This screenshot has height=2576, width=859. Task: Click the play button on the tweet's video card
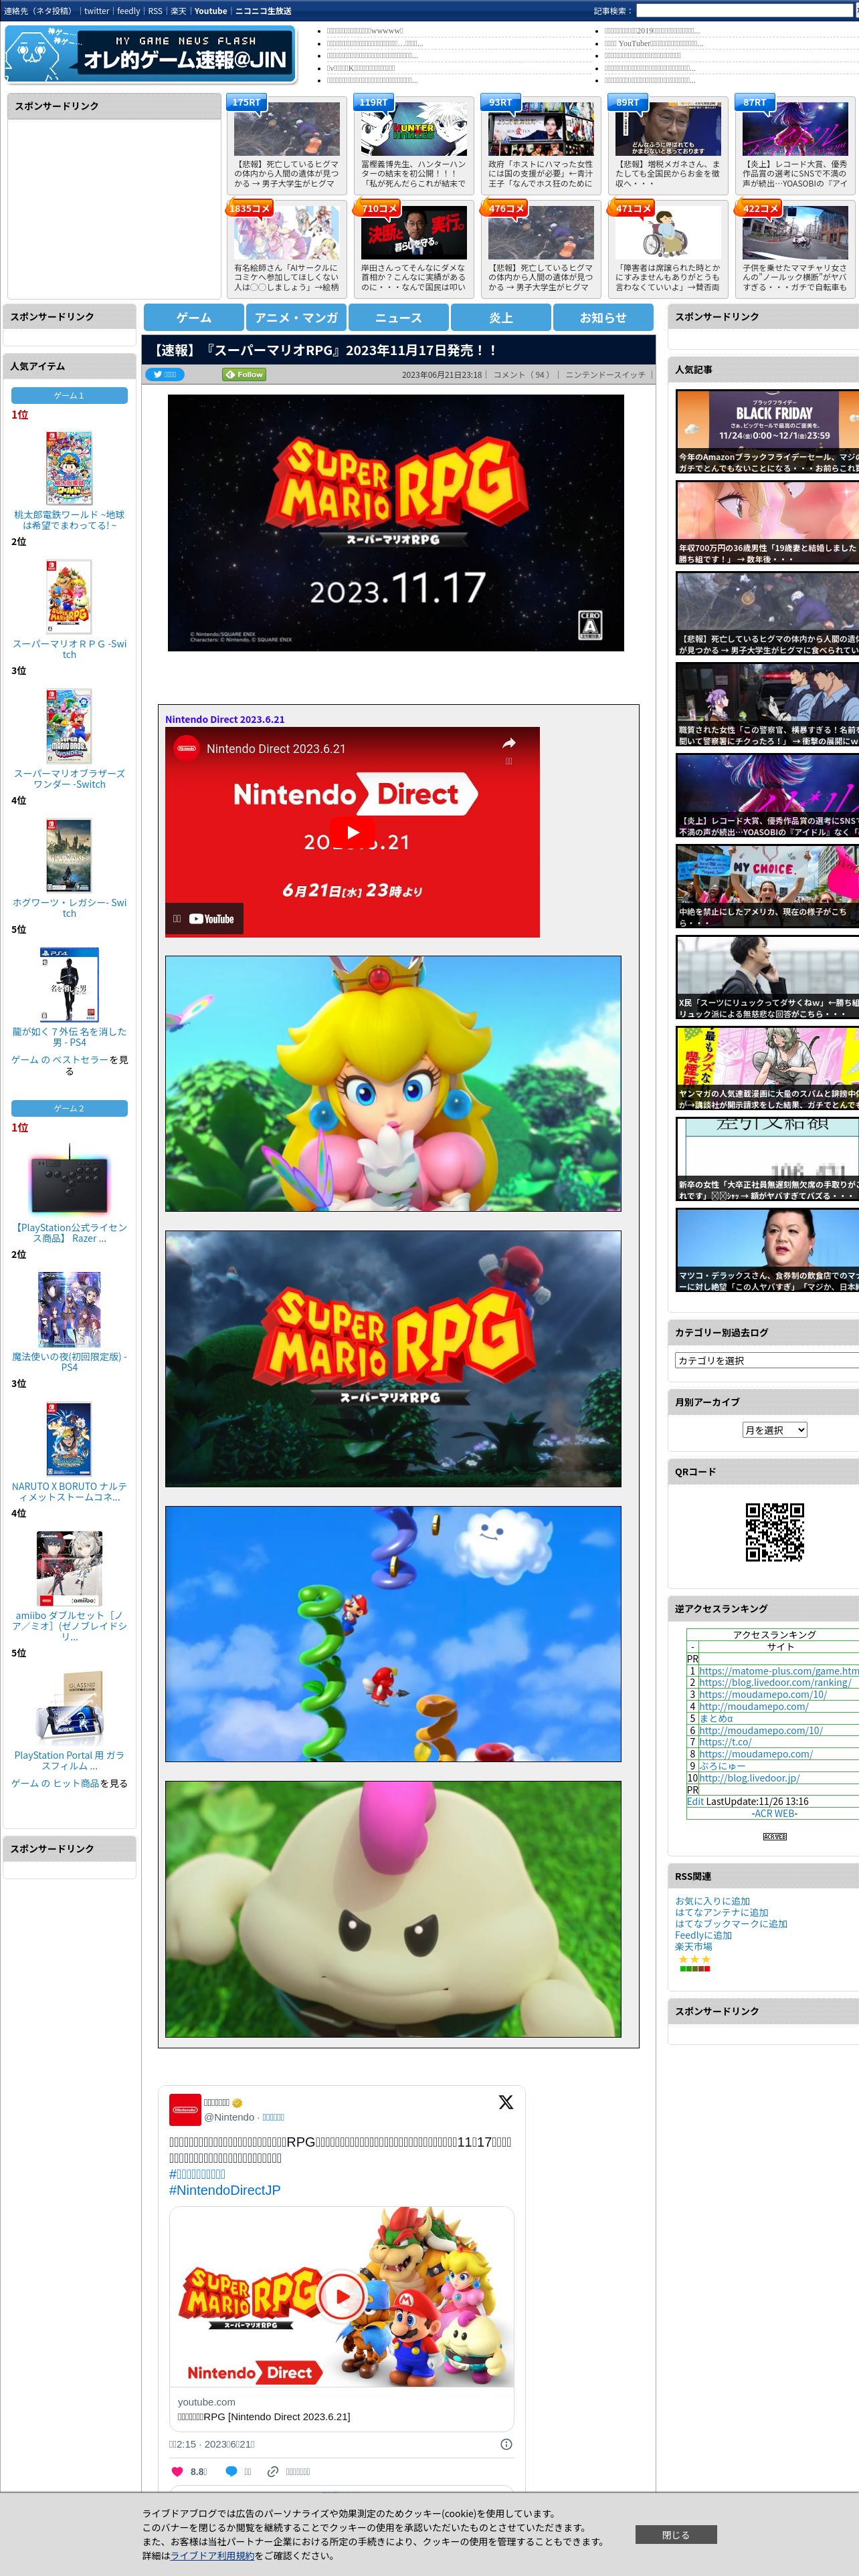click(342, 2297)
